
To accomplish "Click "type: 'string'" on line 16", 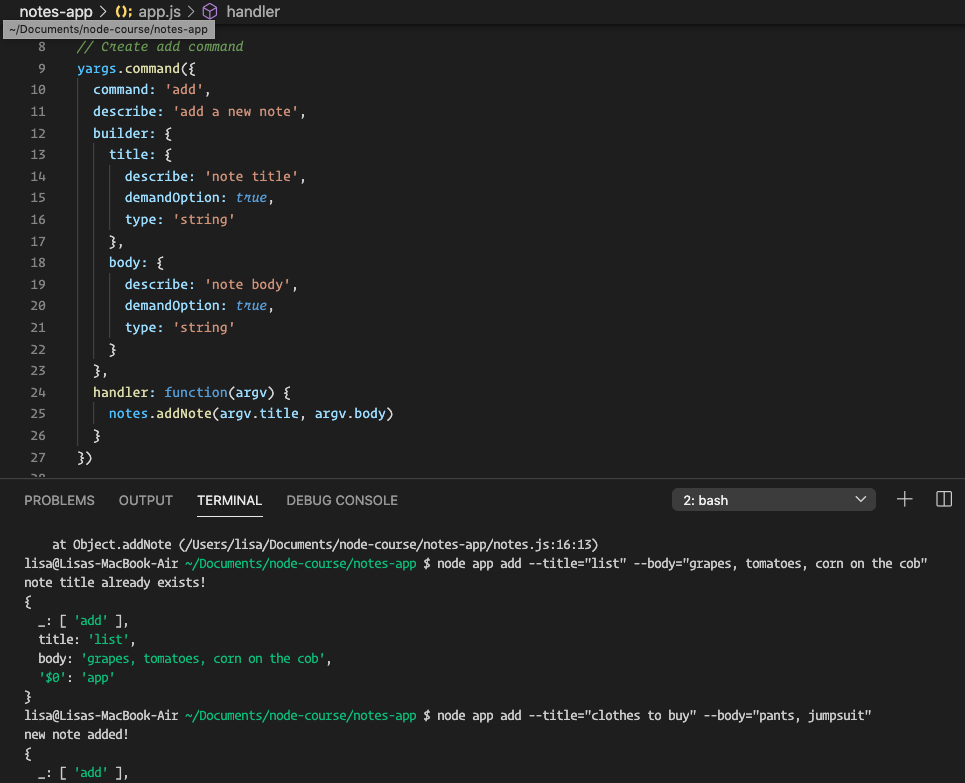I will 180,219.
